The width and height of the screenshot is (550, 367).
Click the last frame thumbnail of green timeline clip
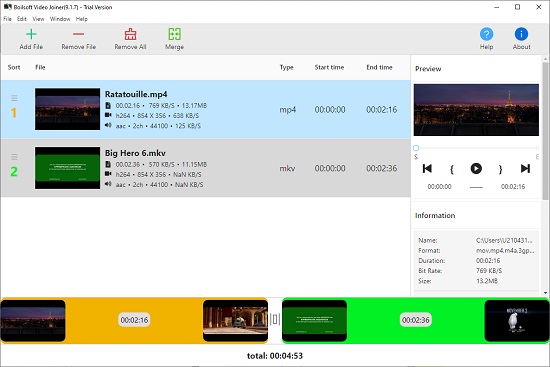point(517,320)
